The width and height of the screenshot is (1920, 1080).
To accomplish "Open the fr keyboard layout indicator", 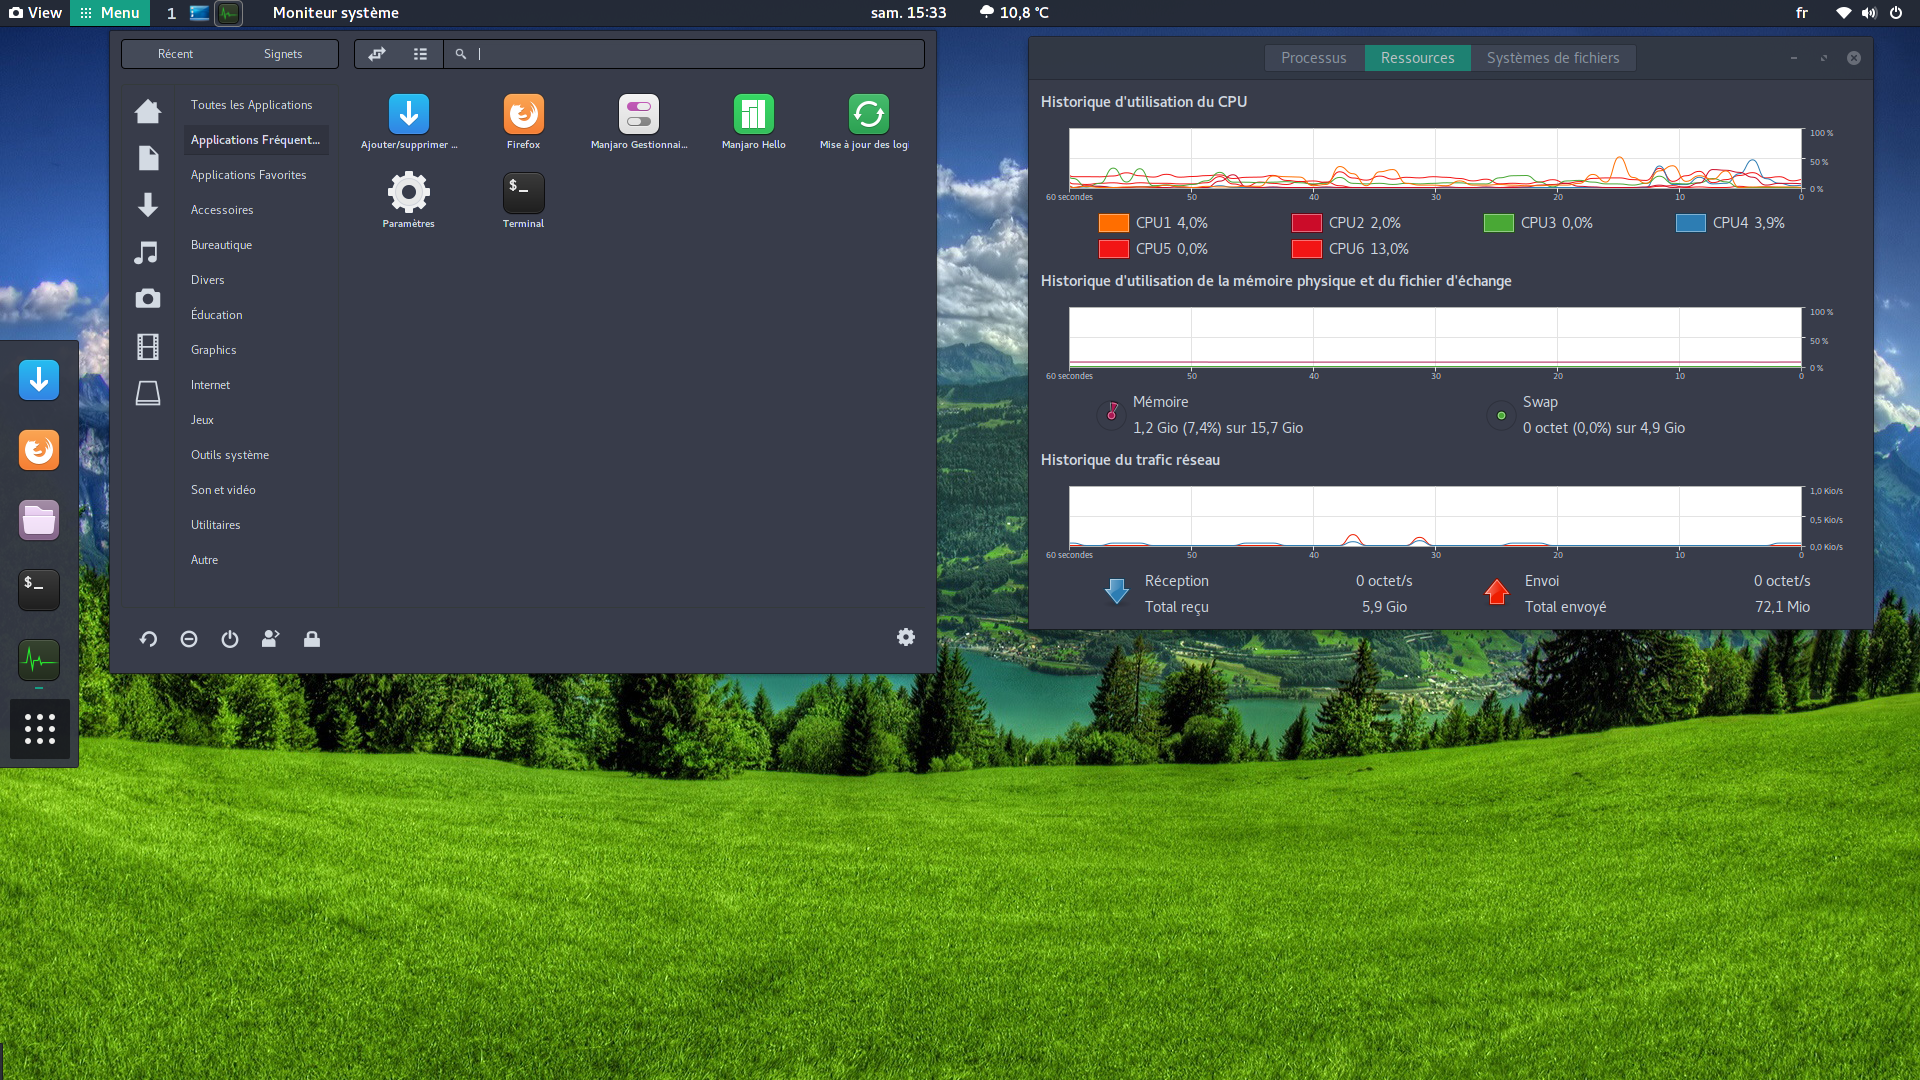I will [1802, 13].
